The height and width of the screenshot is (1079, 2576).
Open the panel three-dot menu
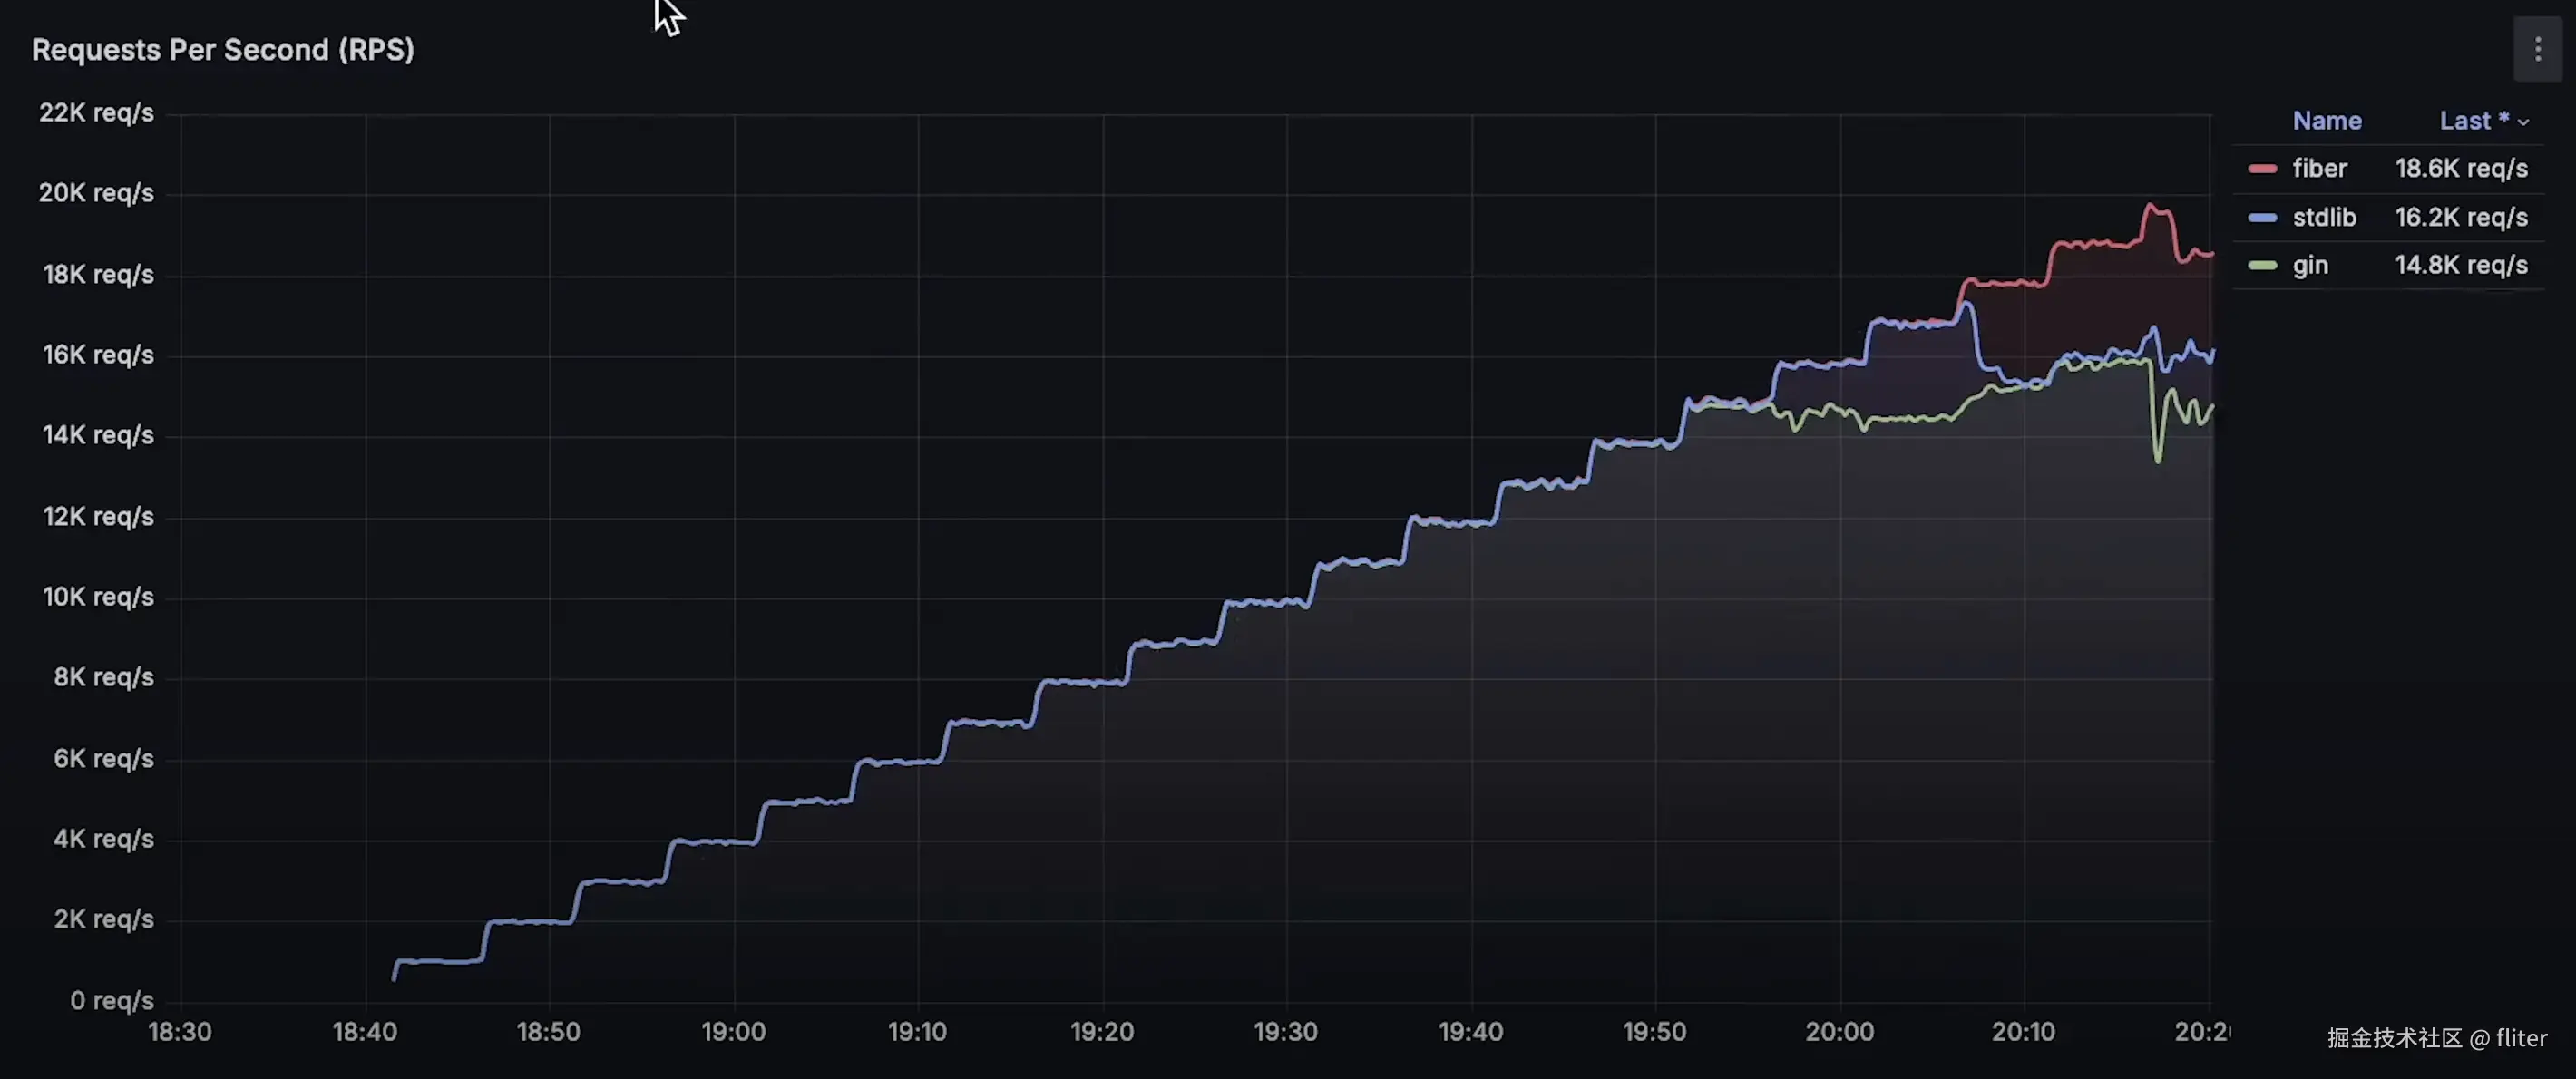pyautogui.click(x=2537, y=49)
